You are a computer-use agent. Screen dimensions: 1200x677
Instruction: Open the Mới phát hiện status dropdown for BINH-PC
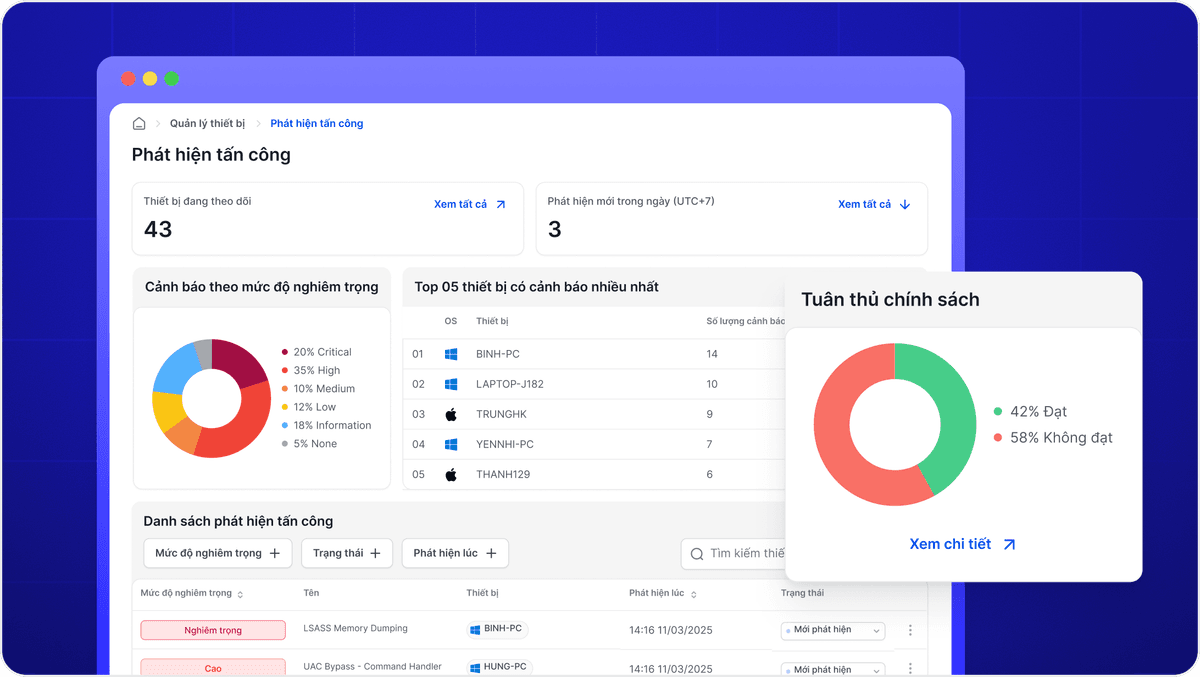click(x=833, y=630)
